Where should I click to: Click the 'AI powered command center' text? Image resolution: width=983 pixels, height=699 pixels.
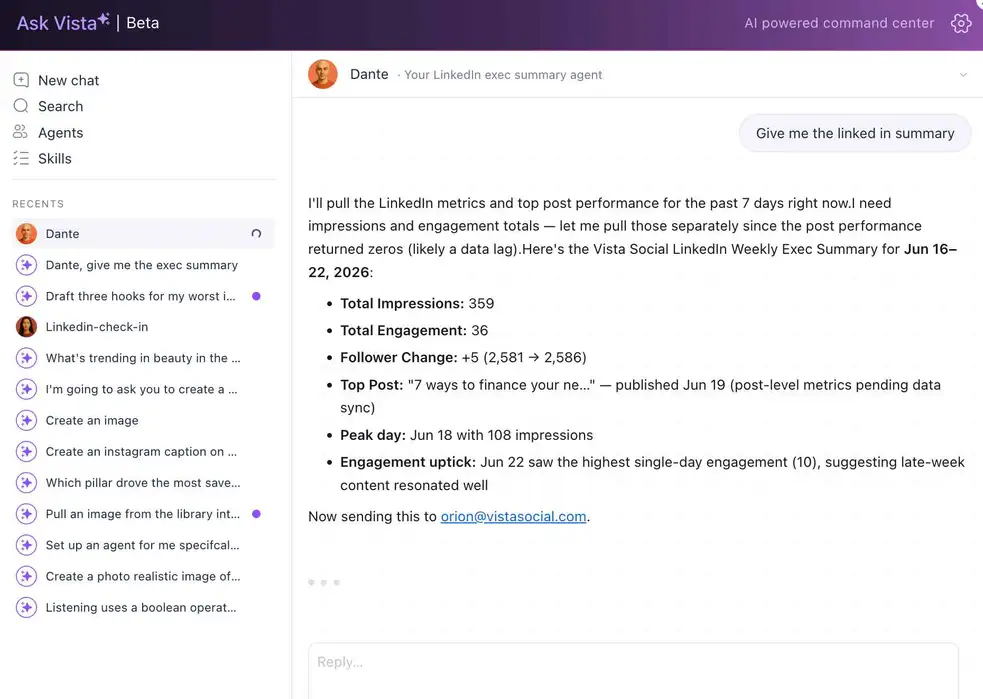839,23
